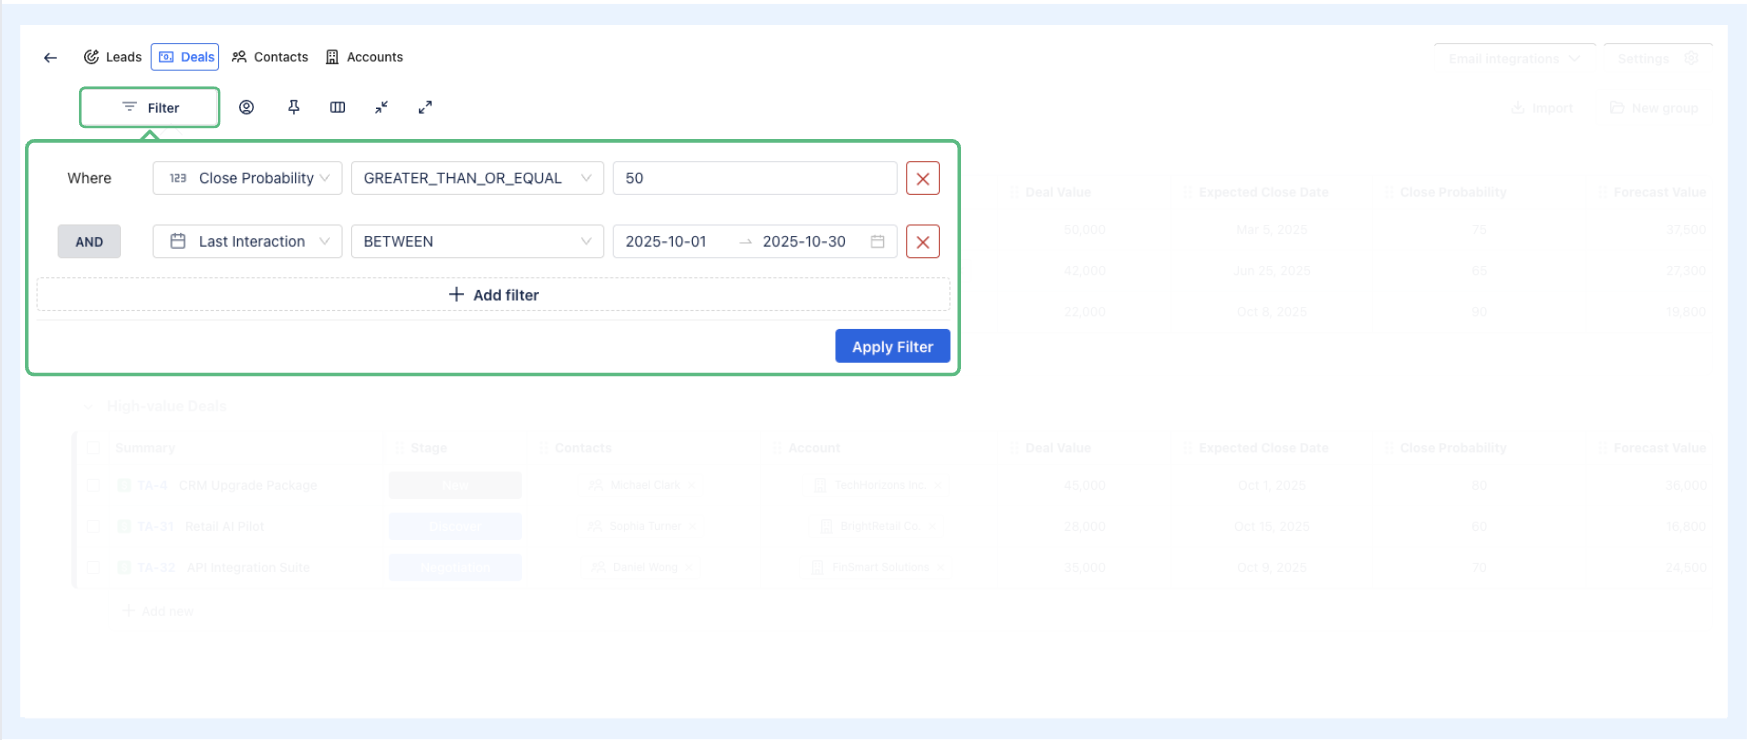Click the collapse arrows icon
1748x740 pixels.
381,107
